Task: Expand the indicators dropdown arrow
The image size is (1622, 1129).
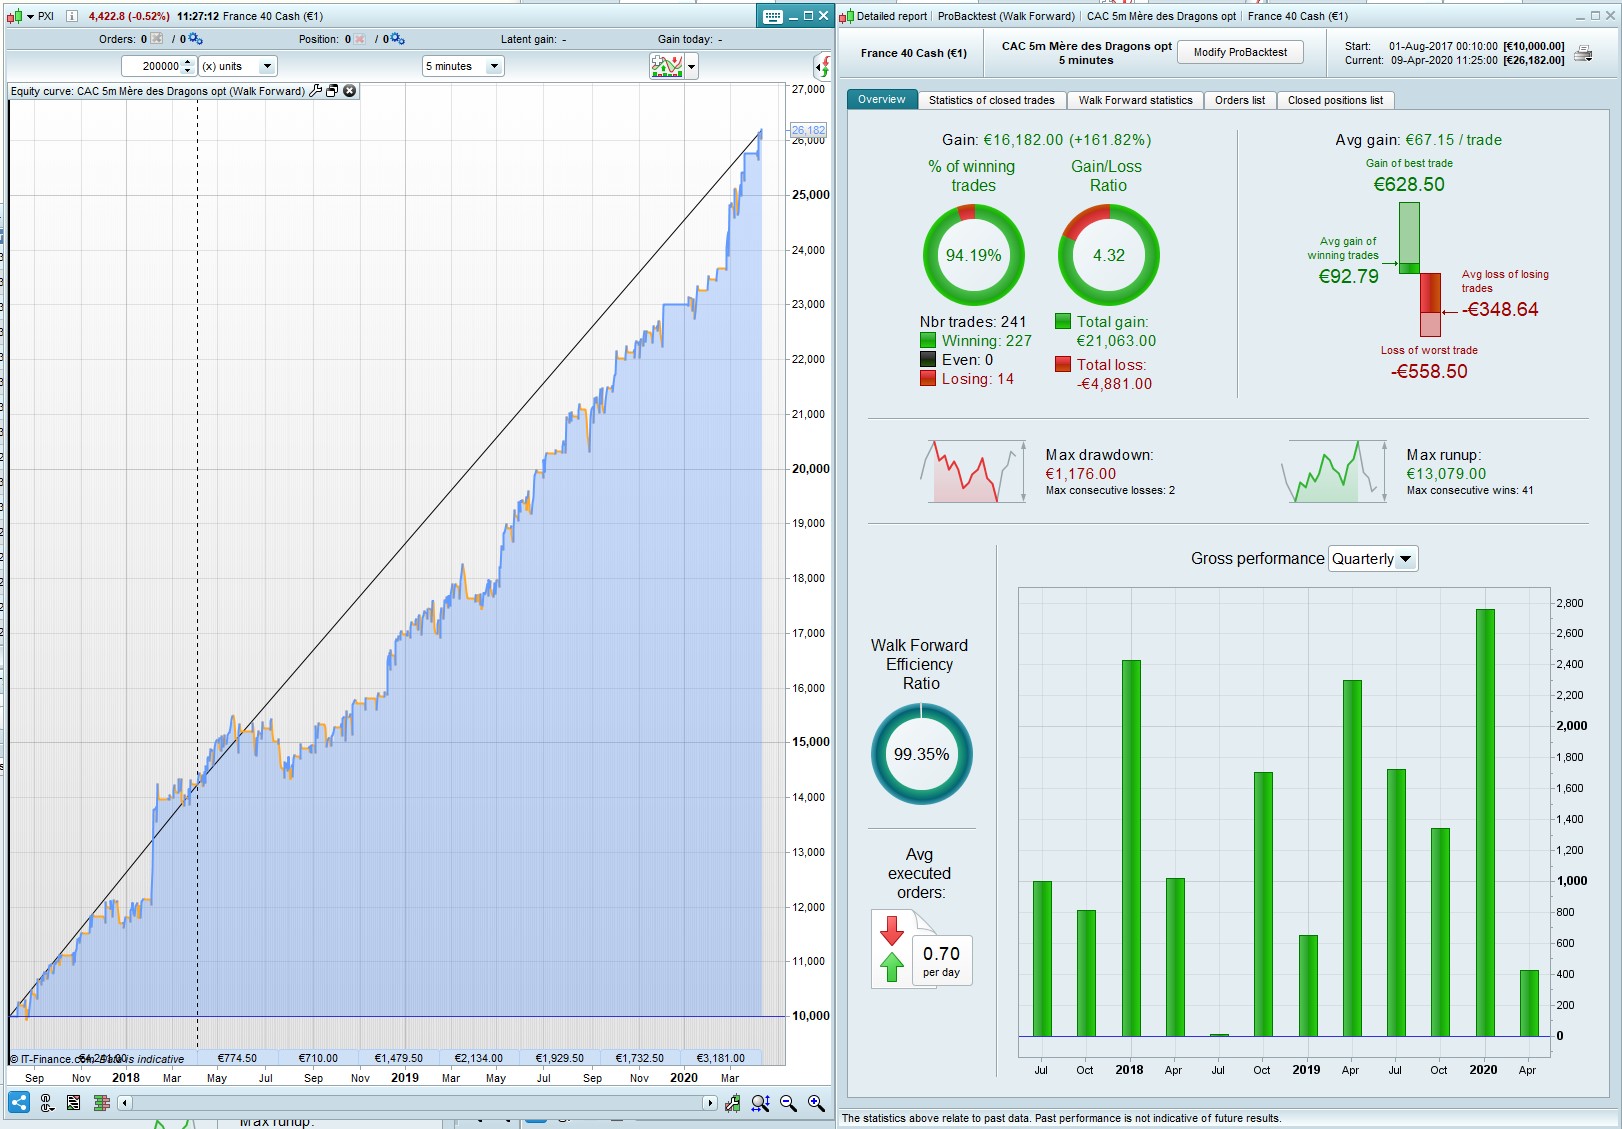Action: pos(691,67)
